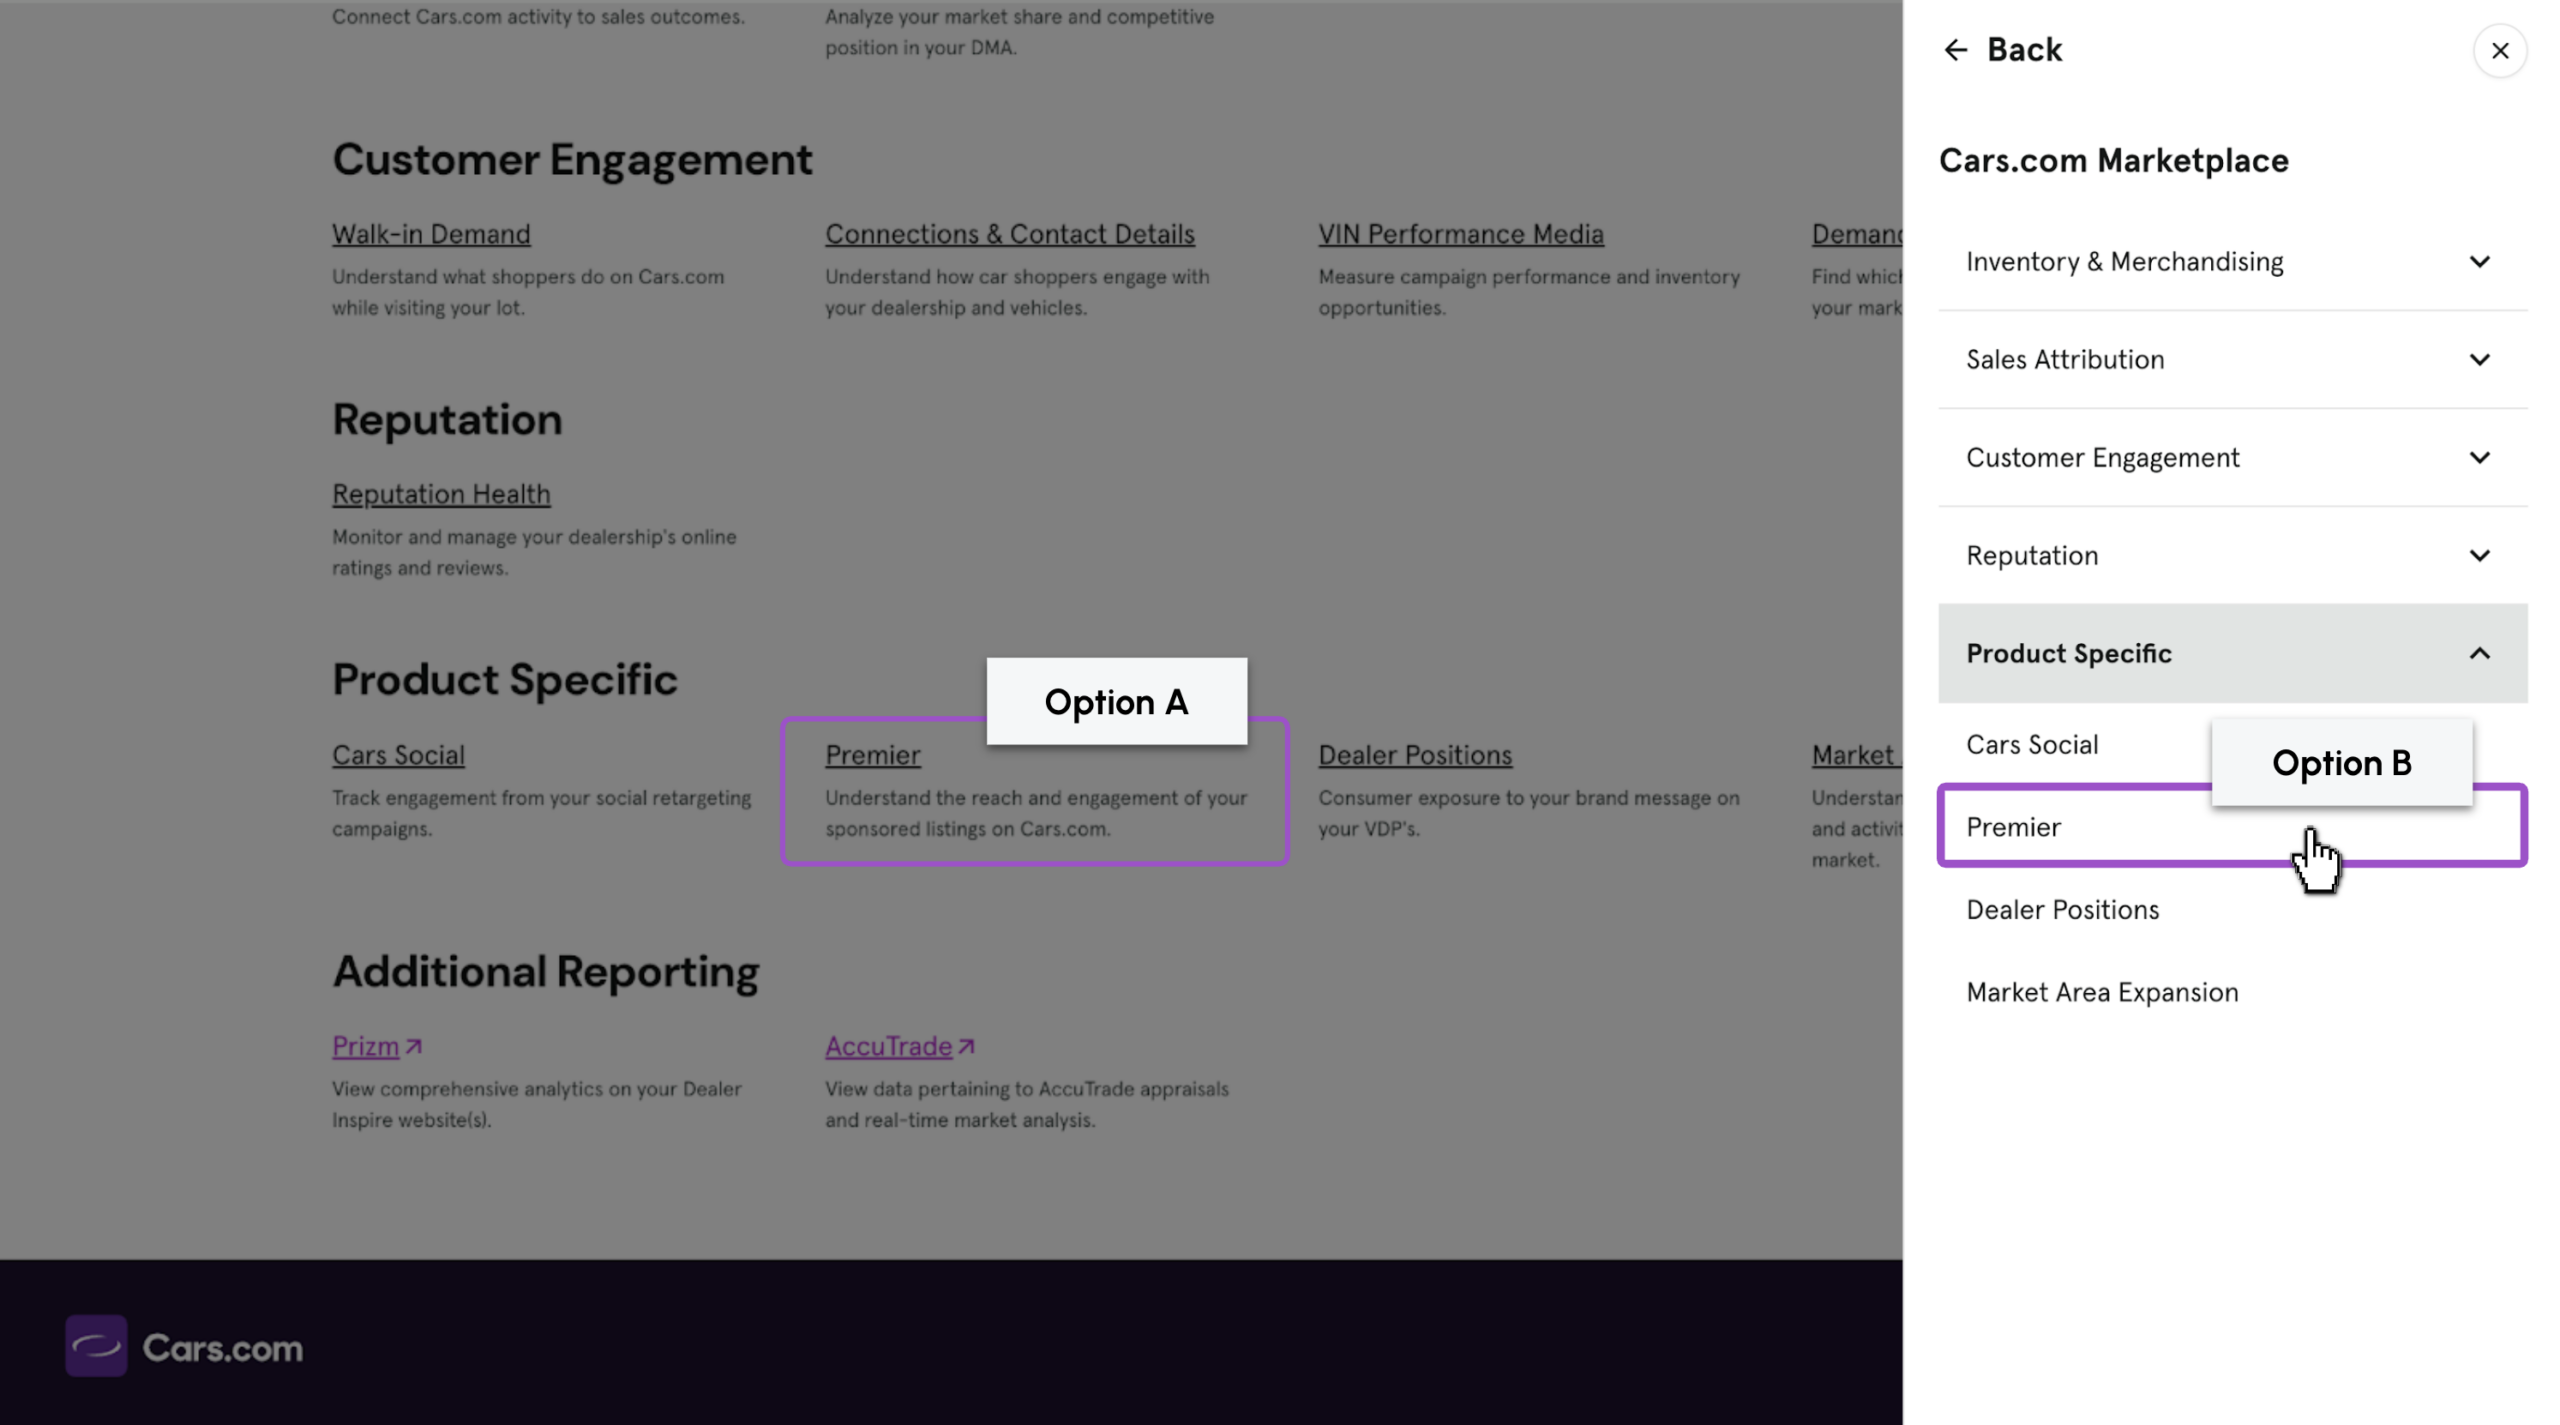Open Cars Social link on page

(x=398, y=755)
